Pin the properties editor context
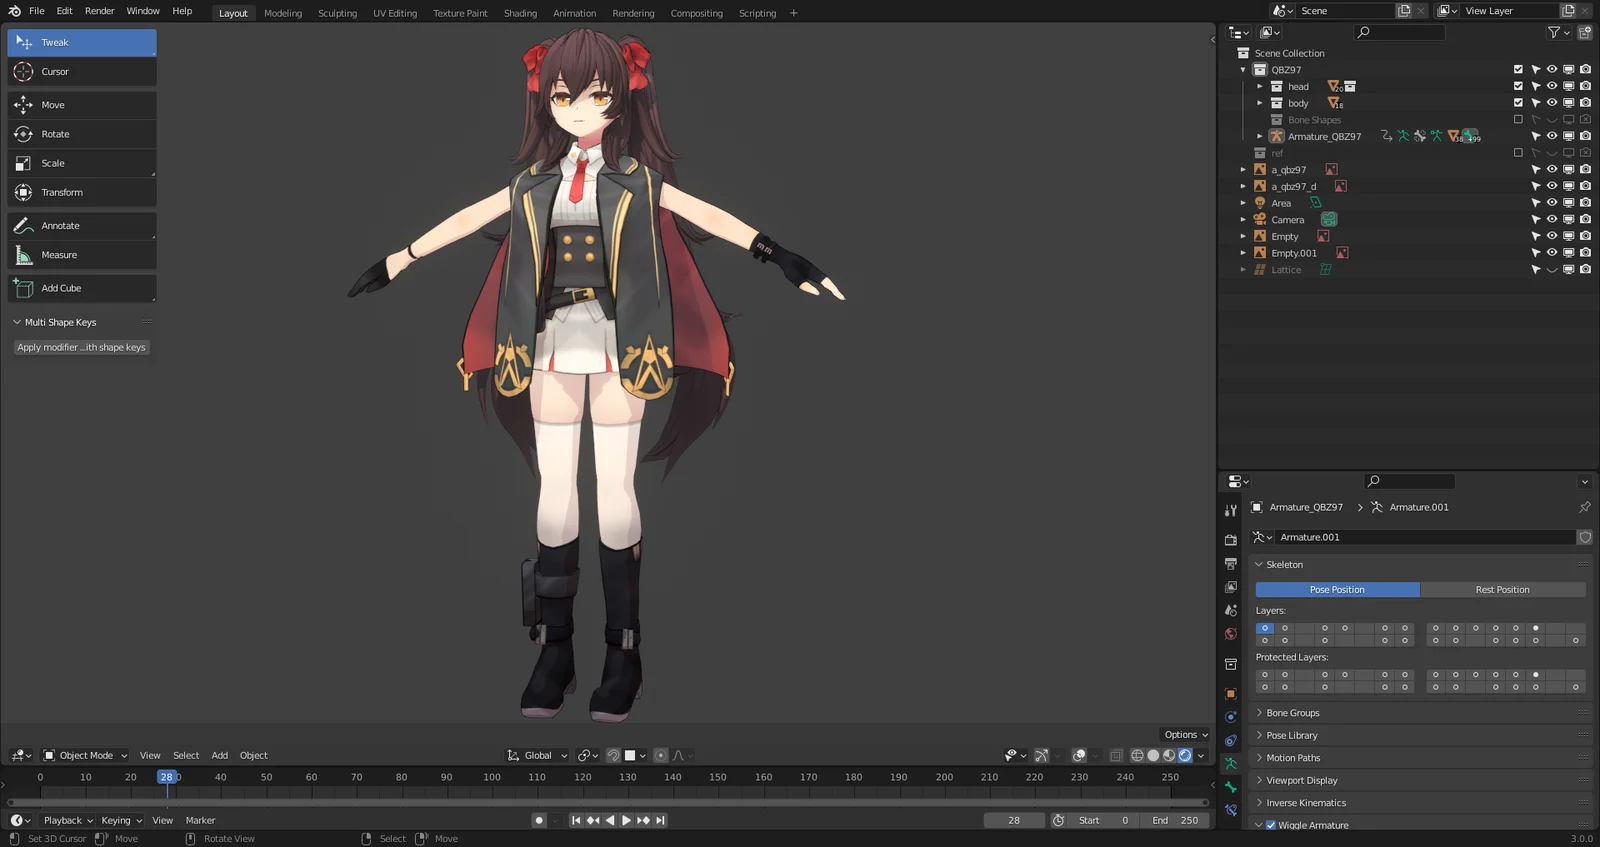Viewport: 1600px width, 847px height. point(1585,507)
